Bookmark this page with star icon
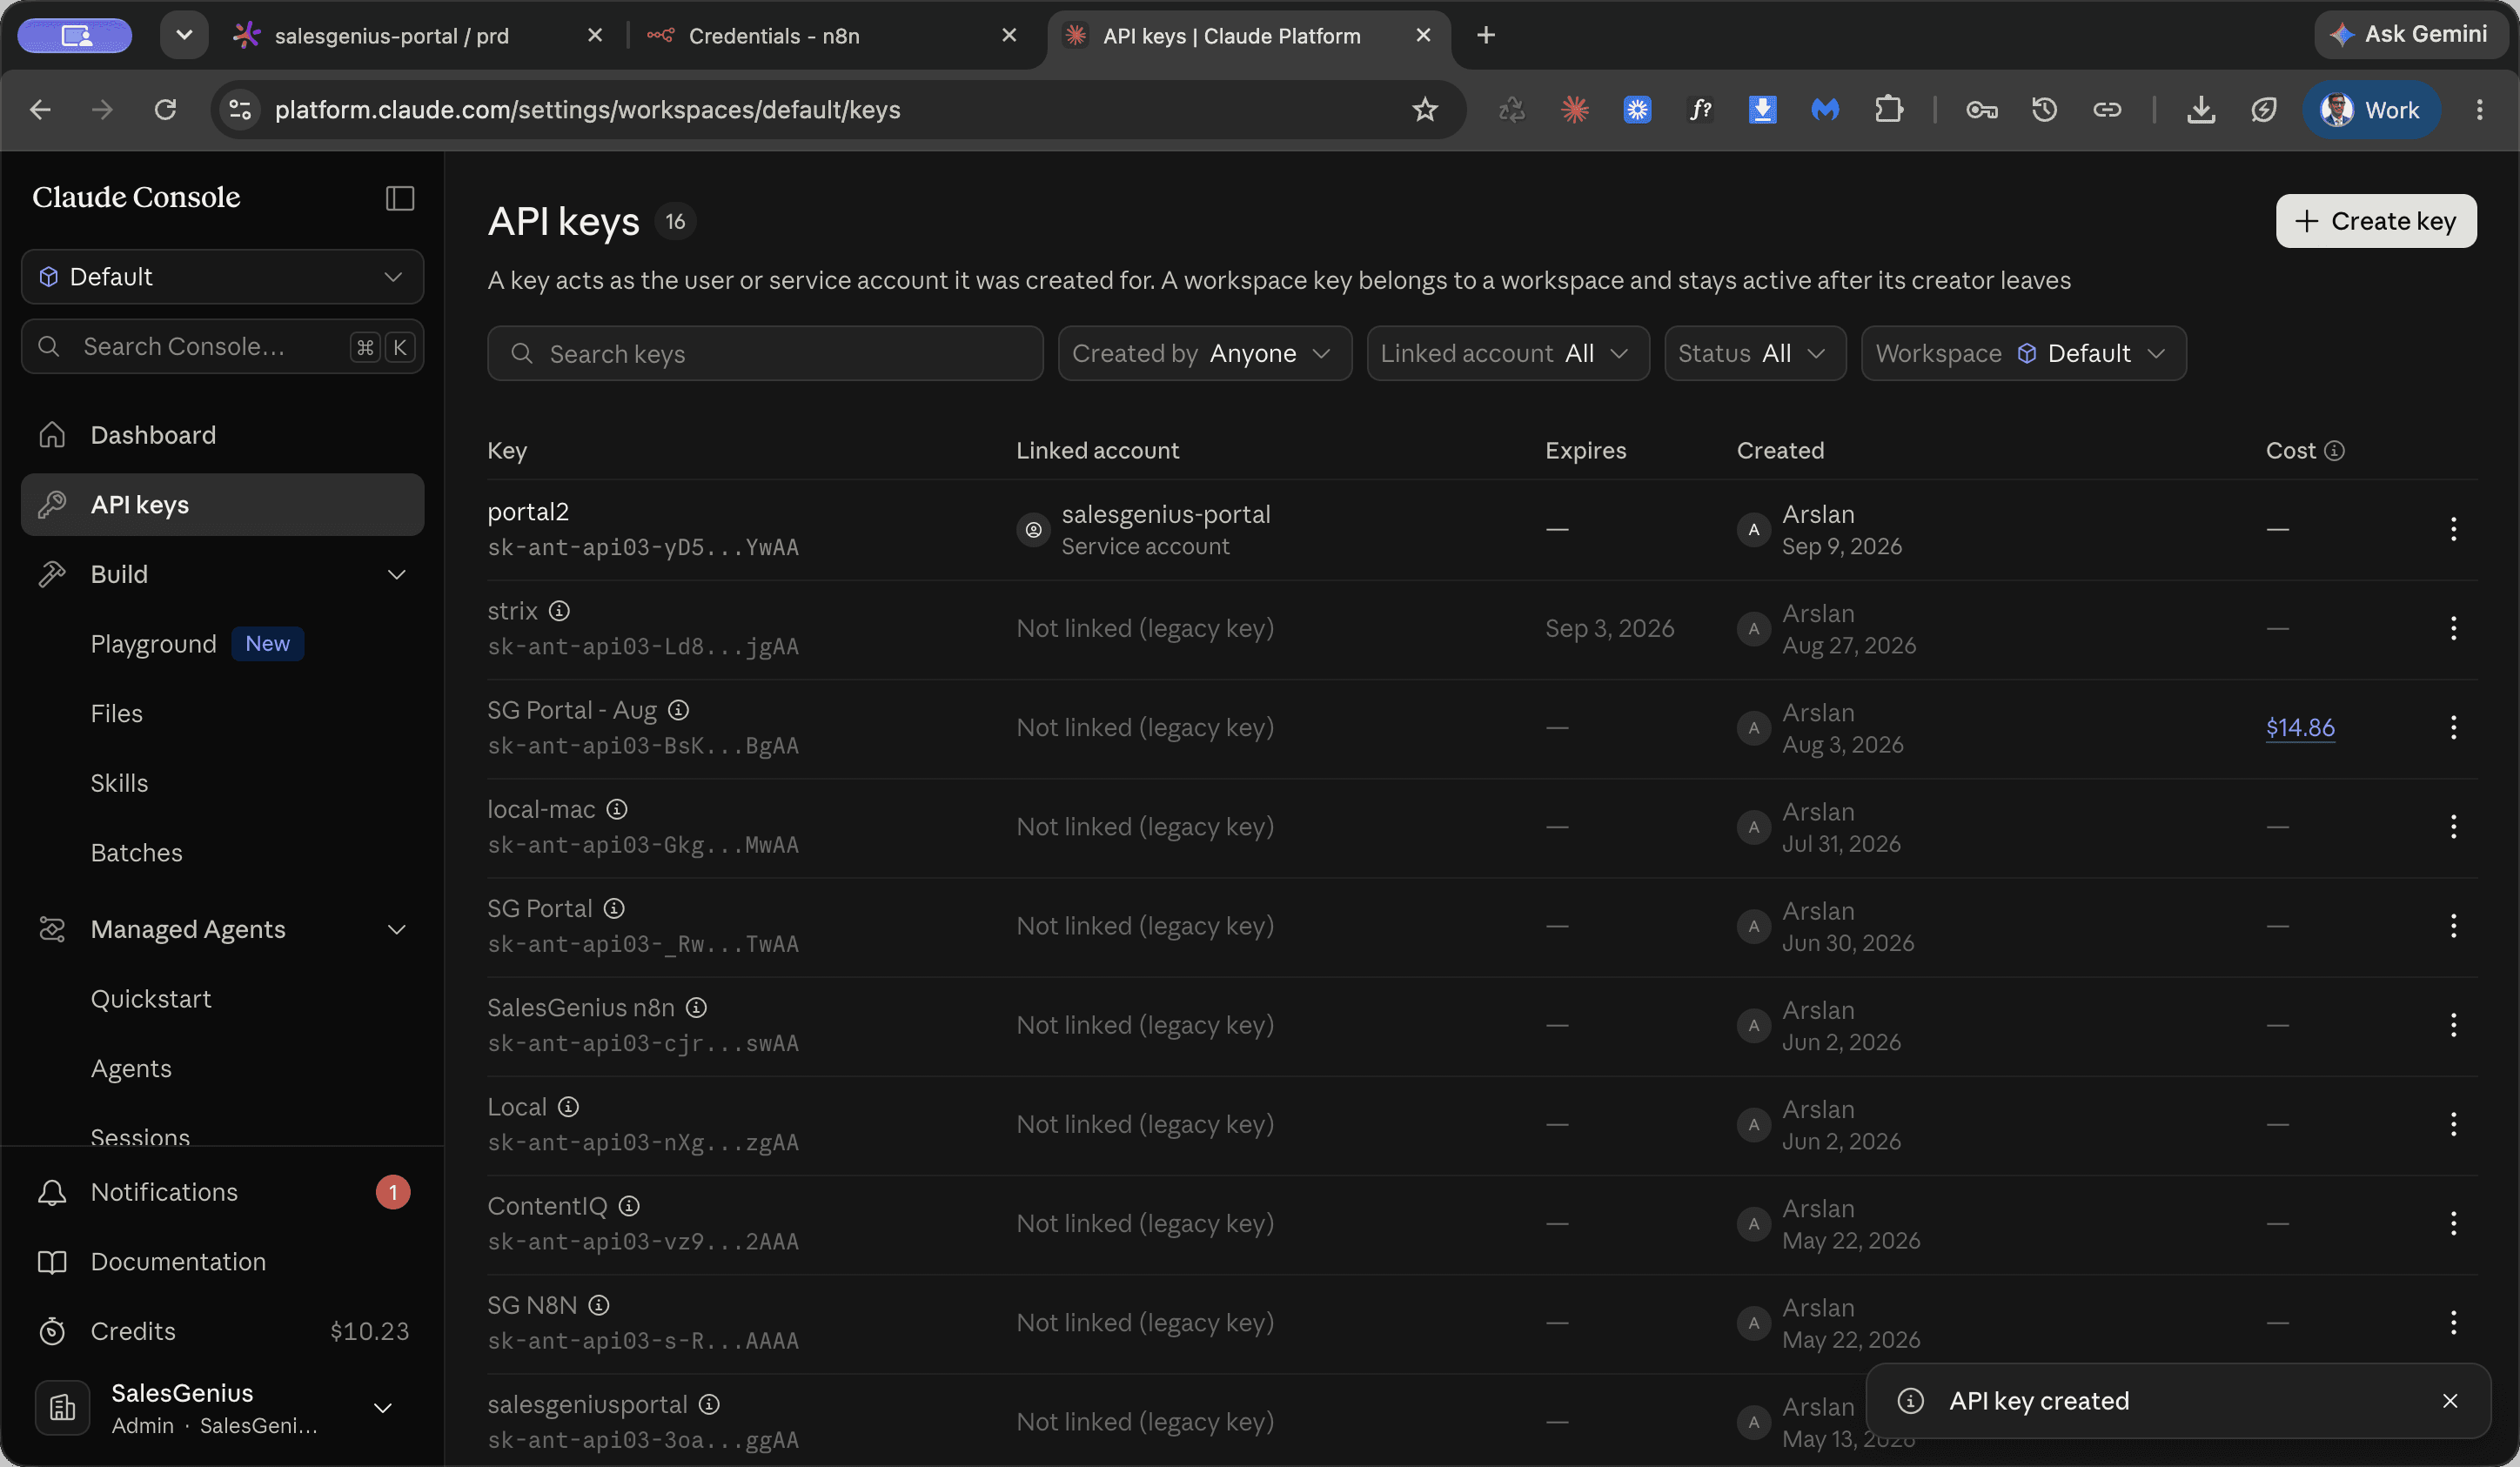 point(1425,109)
